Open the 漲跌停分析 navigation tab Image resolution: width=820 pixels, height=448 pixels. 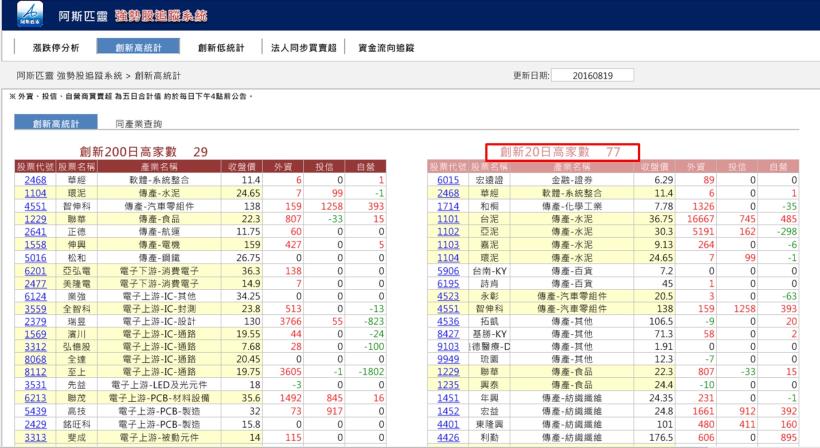pyautogui.click(x=56, y=48)
